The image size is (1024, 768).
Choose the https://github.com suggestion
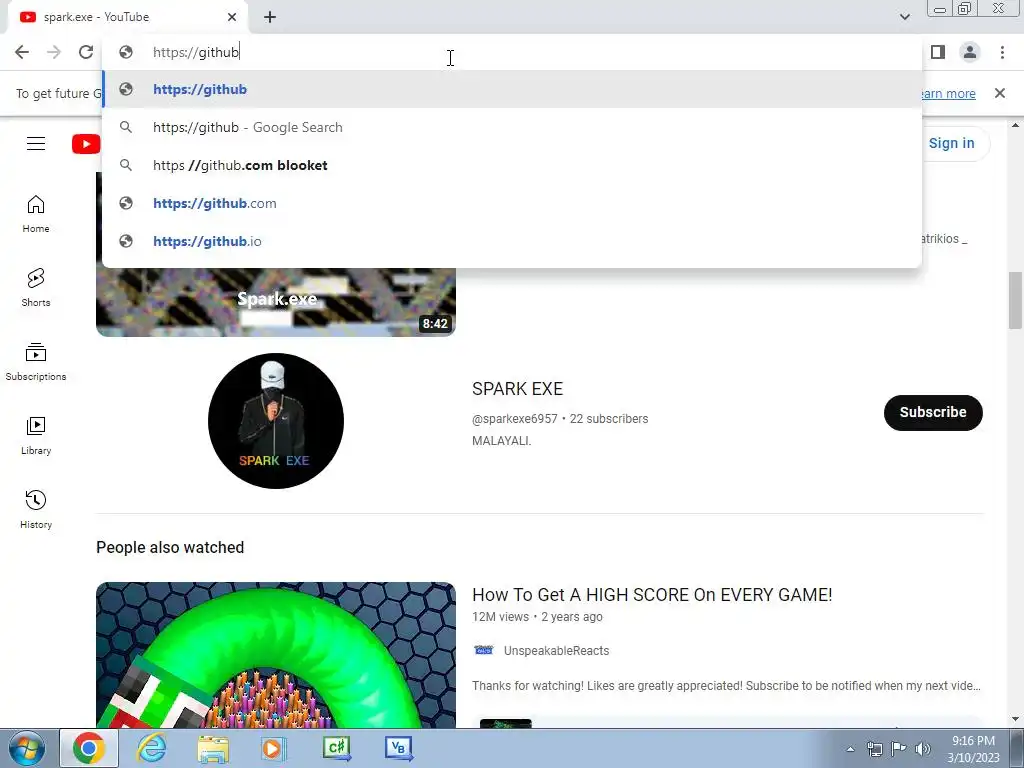(512, 203)
